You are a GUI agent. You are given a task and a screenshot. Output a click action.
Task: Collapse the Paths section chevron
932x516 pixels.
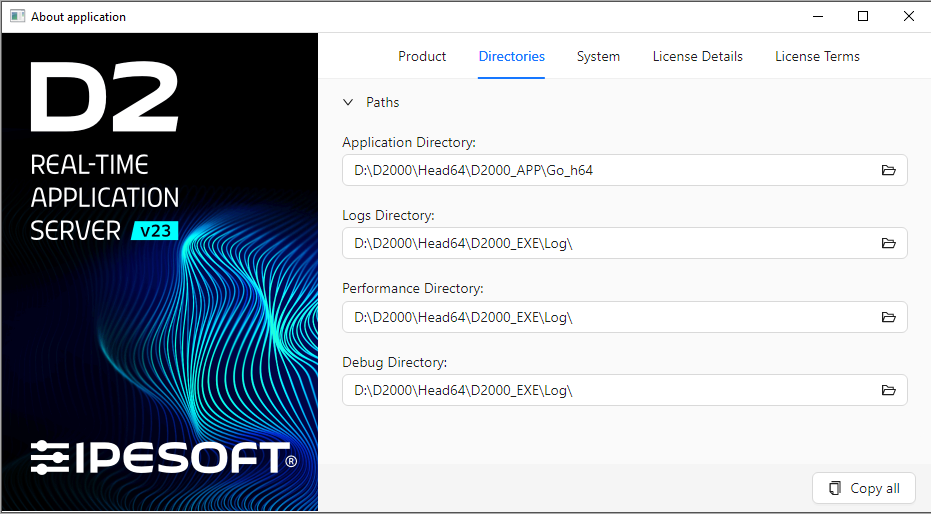pos(348,102)
